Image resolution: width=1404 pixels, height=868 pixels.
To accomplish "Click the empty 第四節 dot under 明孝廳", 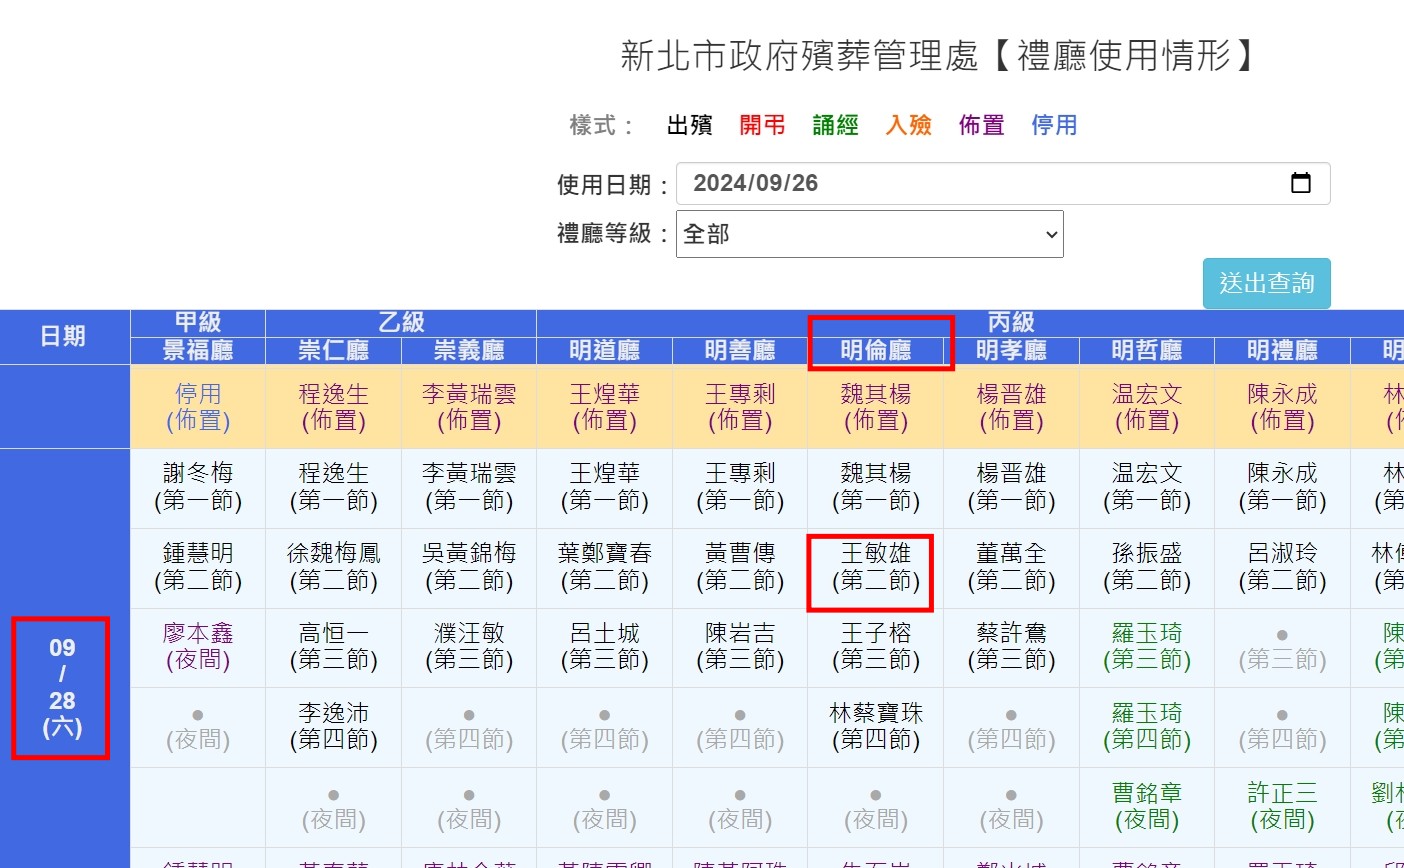I will [x=1011, y=716].
